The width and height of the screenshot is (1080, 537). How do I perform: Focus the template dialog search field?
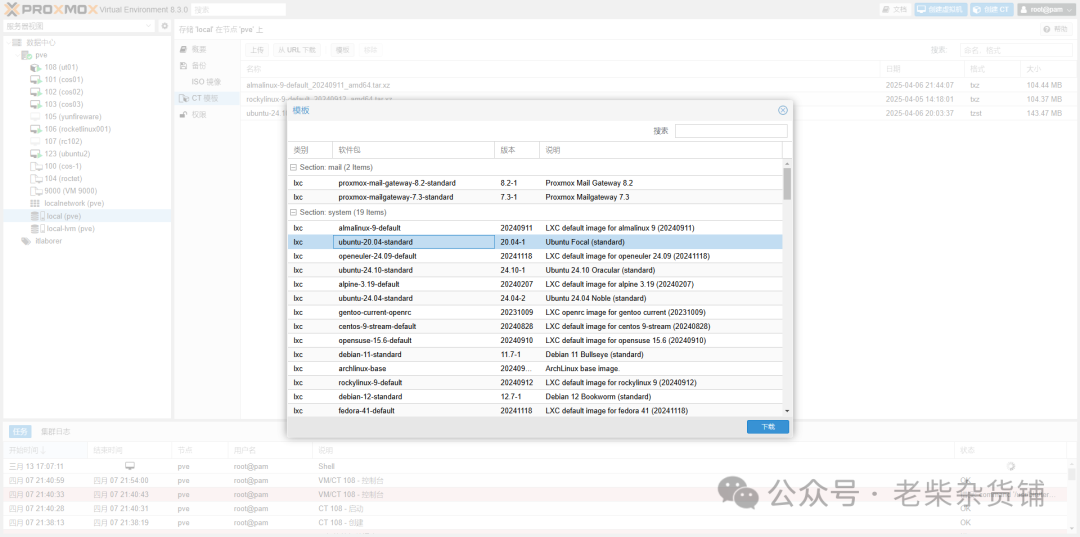coord(731,131)
